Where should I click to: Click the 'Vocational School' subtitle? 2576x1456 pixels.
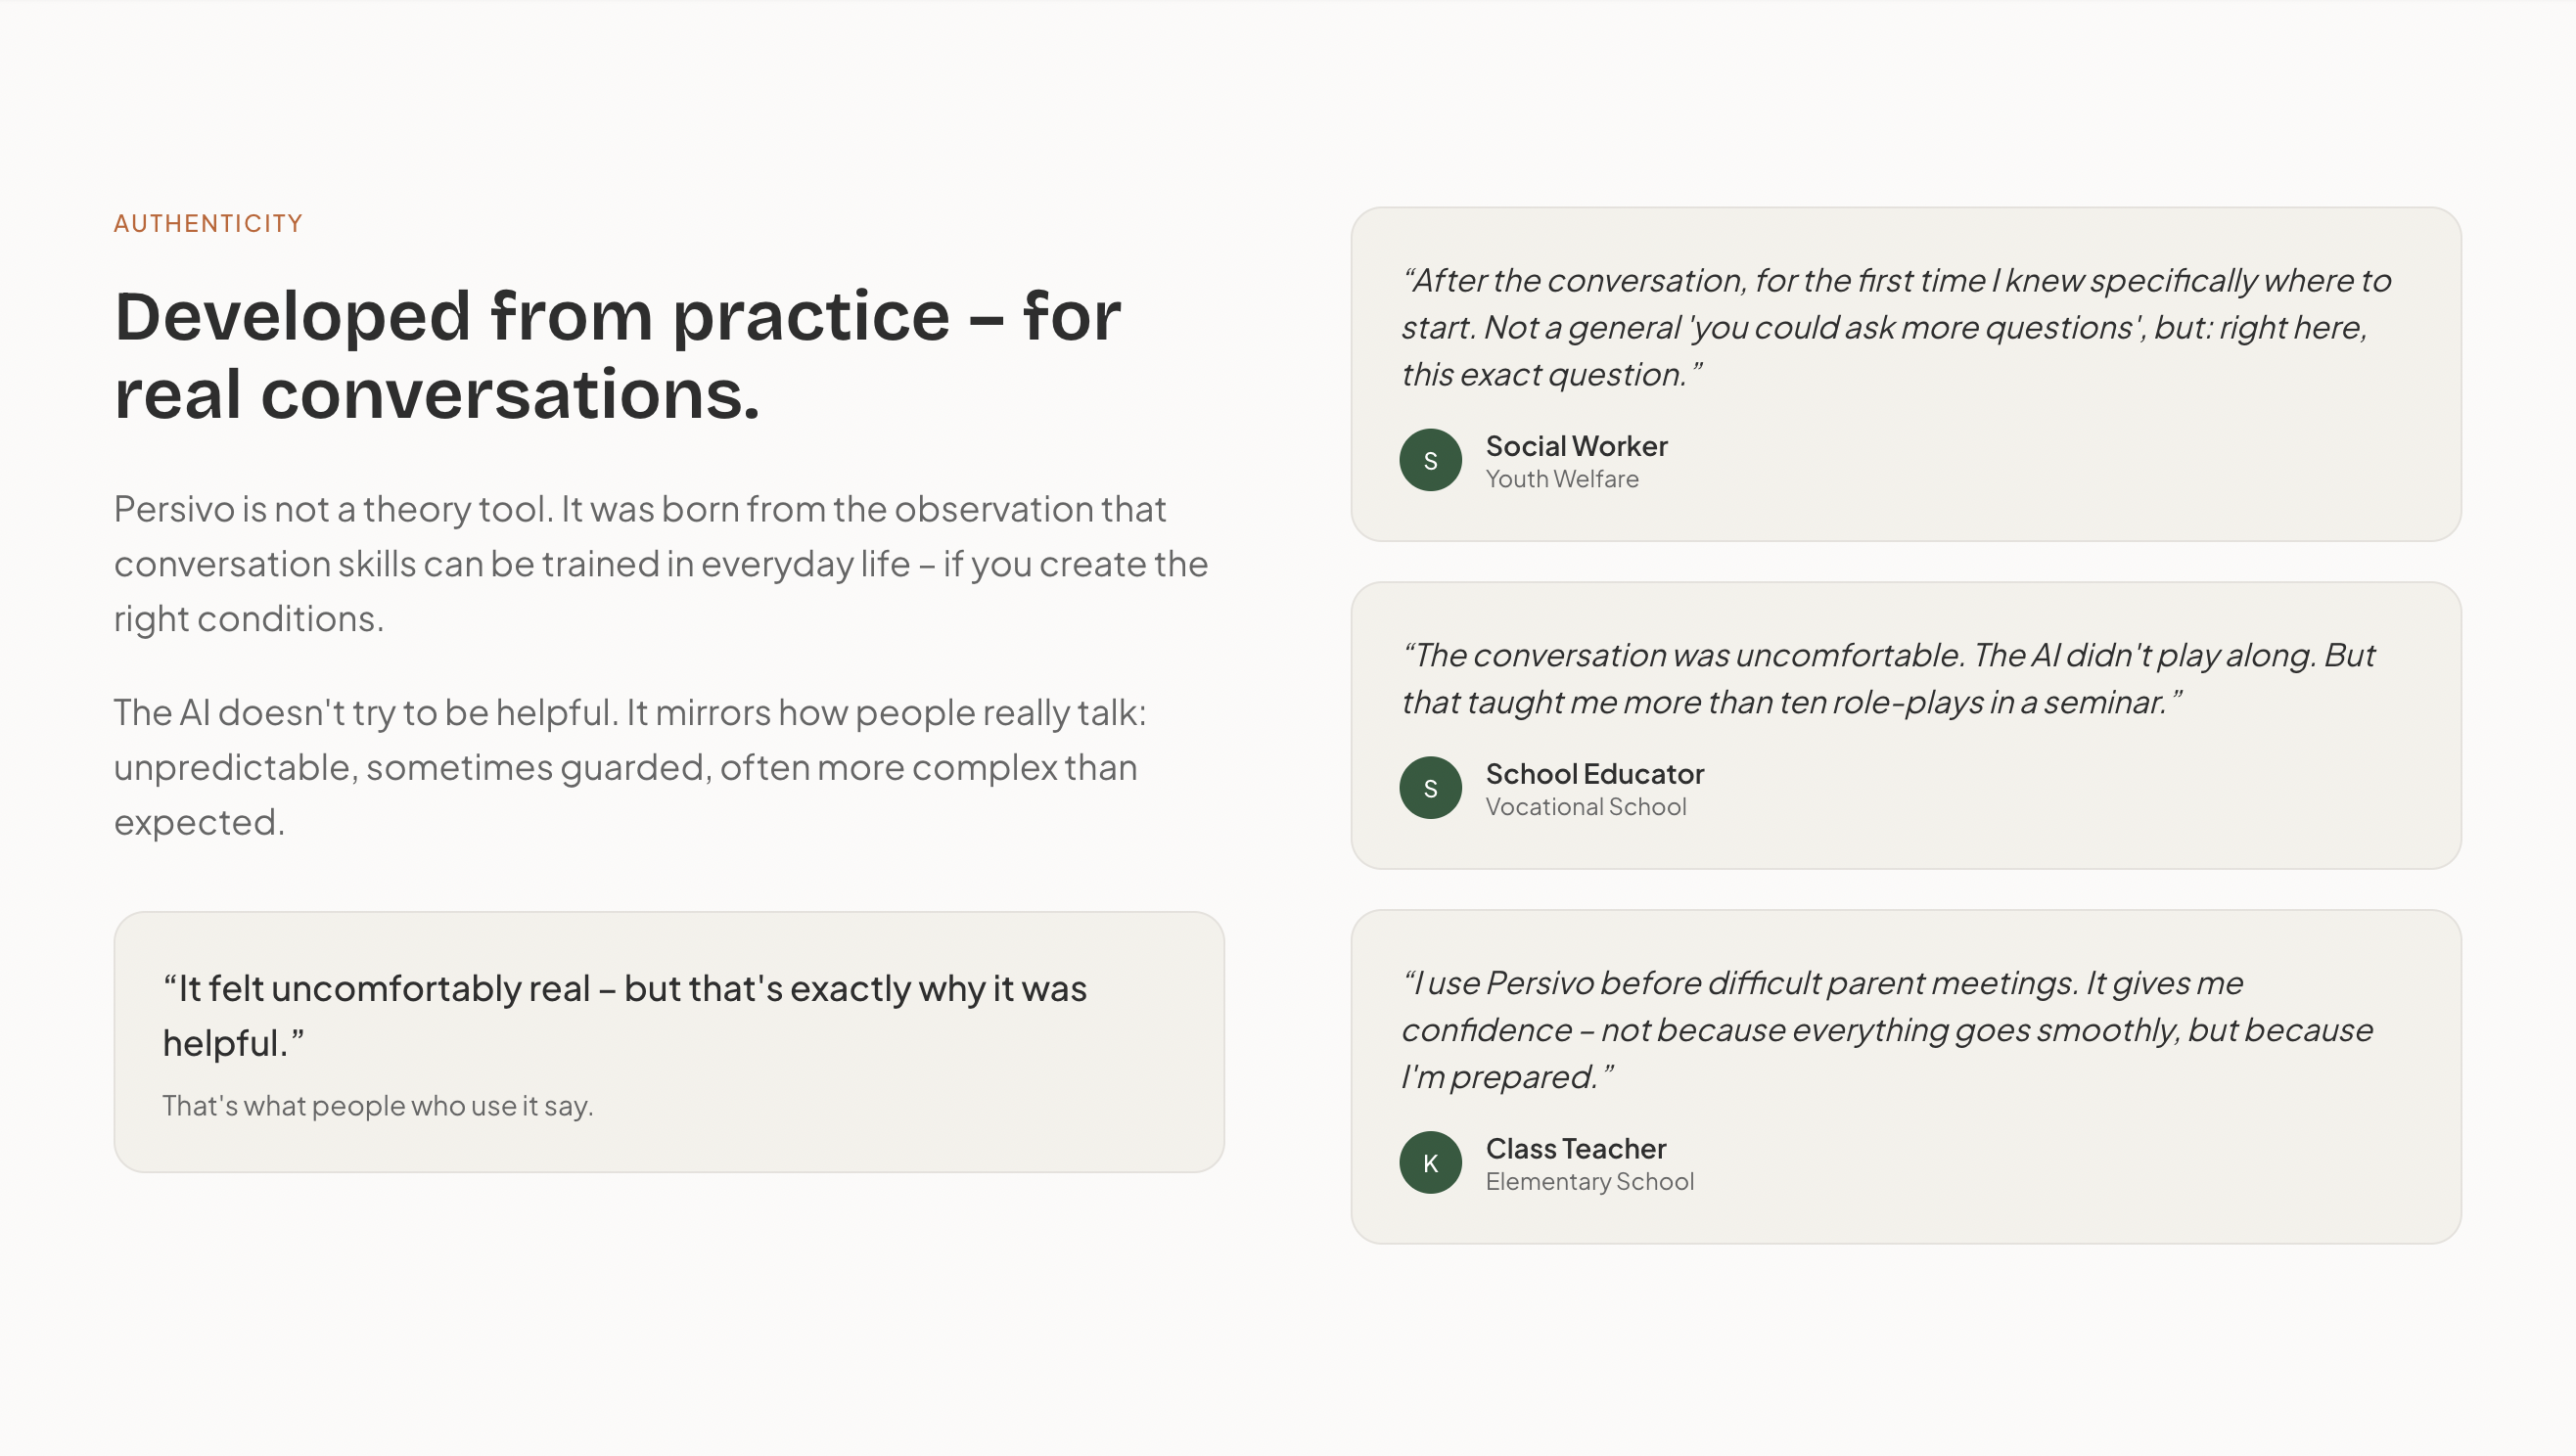(1585, 807)
